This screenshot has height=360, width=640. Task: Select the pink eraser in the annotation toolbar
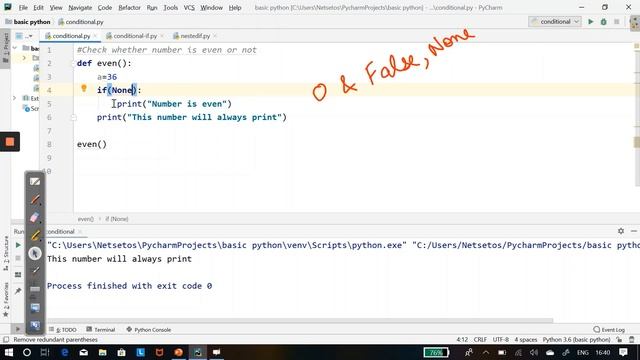pos(35,218)
